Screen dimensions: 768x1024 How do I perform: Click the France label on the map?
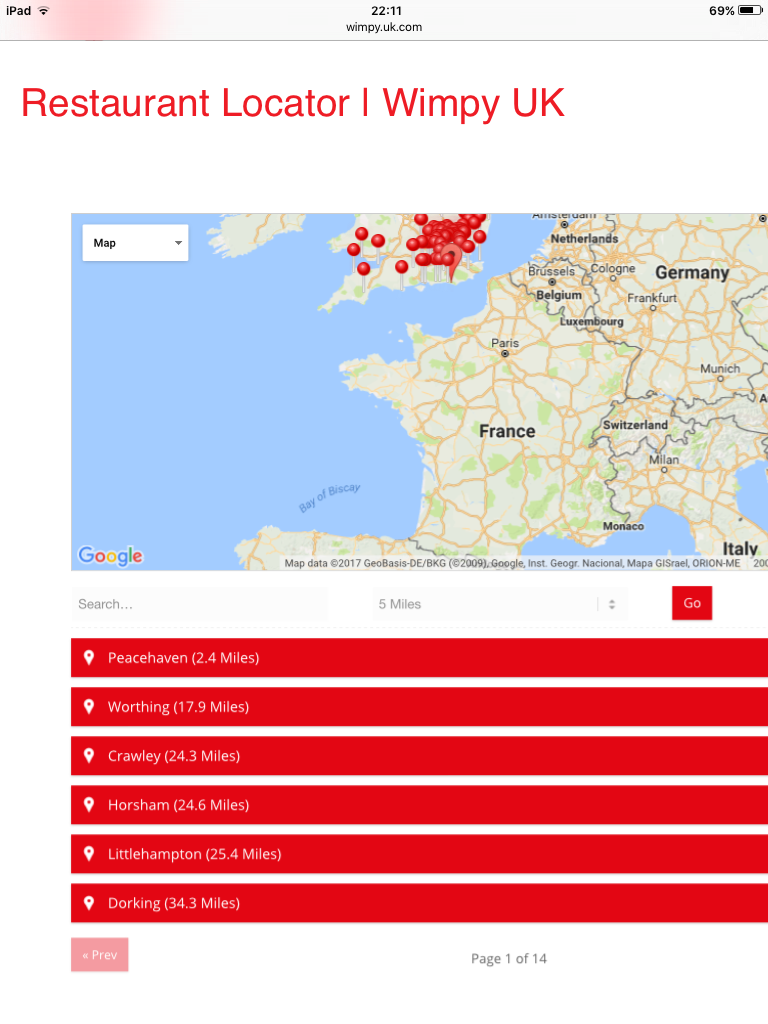pos(507,431)
